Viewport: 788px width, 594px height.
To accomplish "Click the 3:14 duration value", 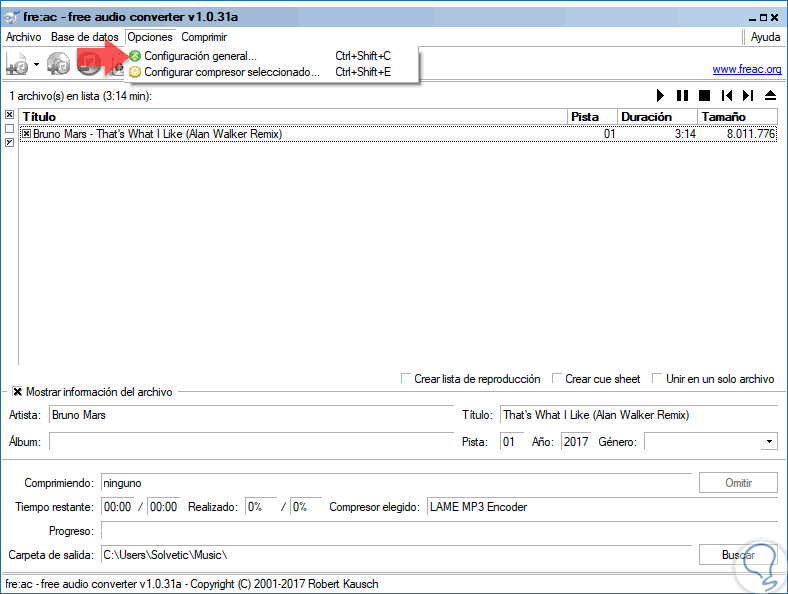I will [x=685, y=134].
